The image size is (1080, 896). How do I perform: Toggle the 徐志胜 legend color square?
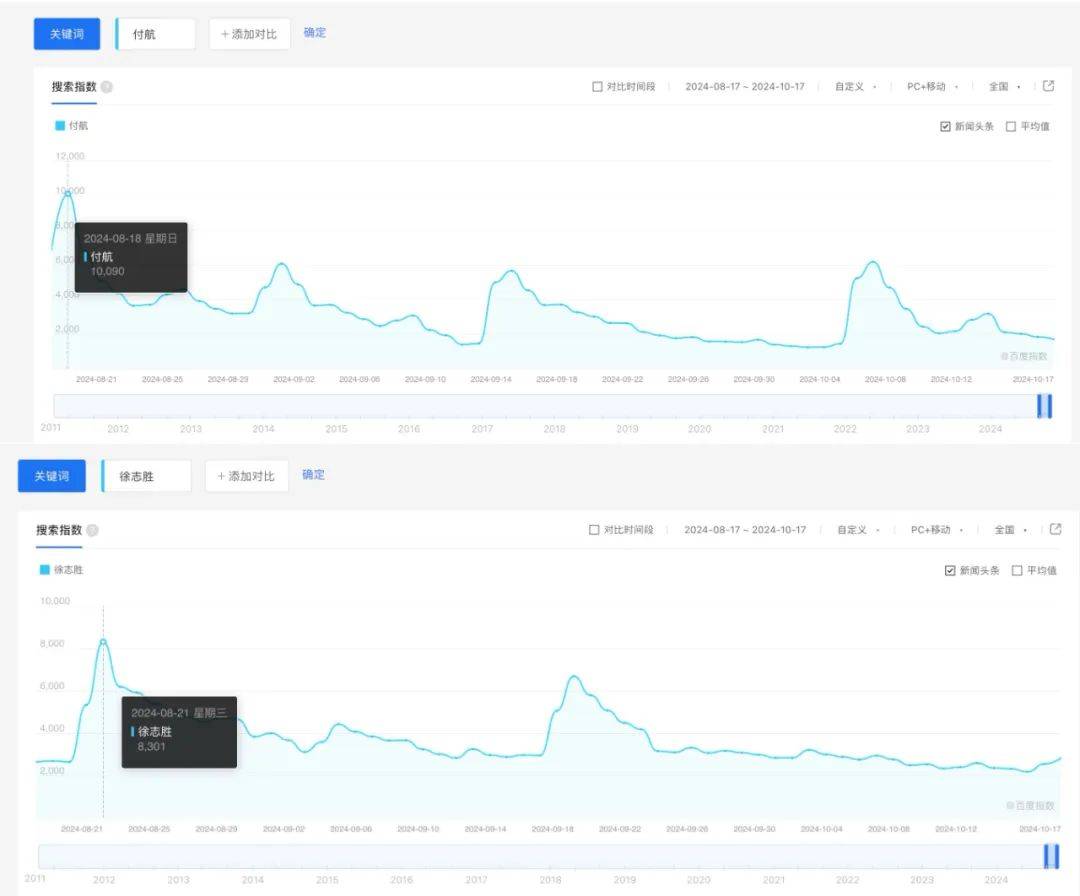tap(45, 570)
